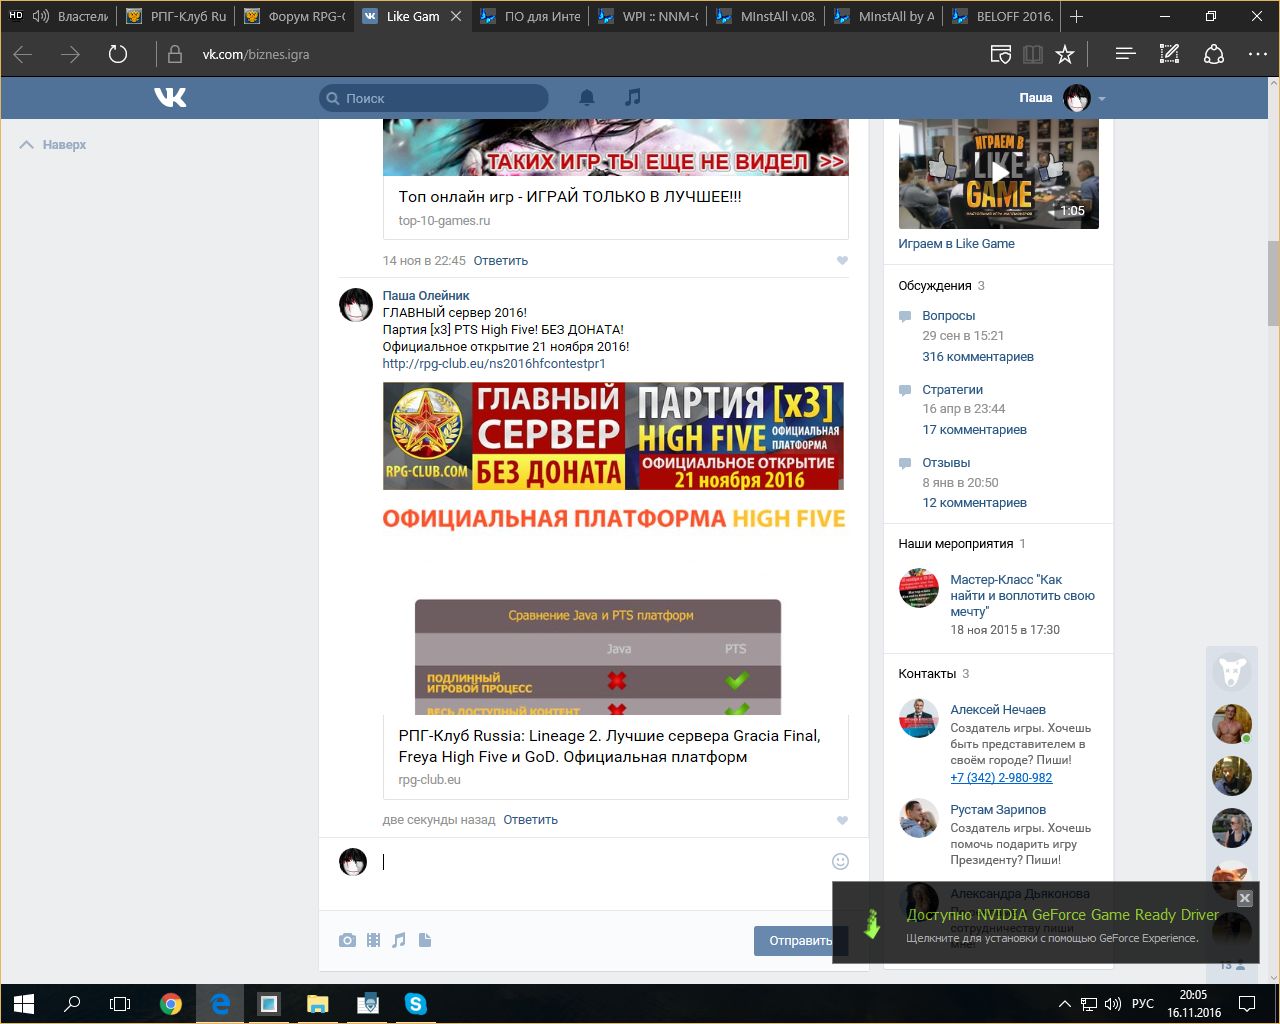Open РПГ-Клуб Russia link preview title
This screenshot has width=1280, height=1024.
click(609, 746)
